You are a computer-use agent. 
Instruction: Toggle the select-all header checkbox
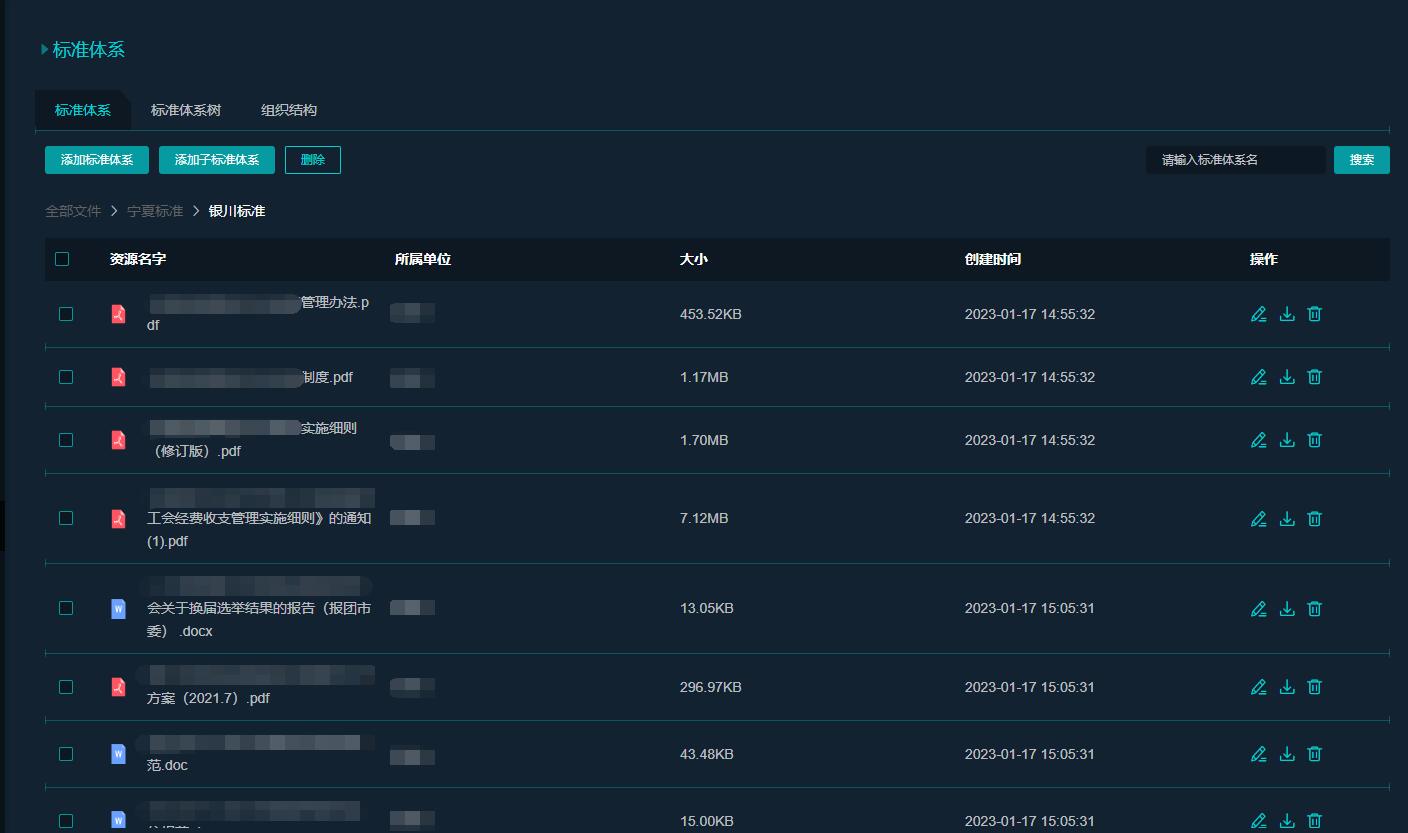tap(62, 259)
